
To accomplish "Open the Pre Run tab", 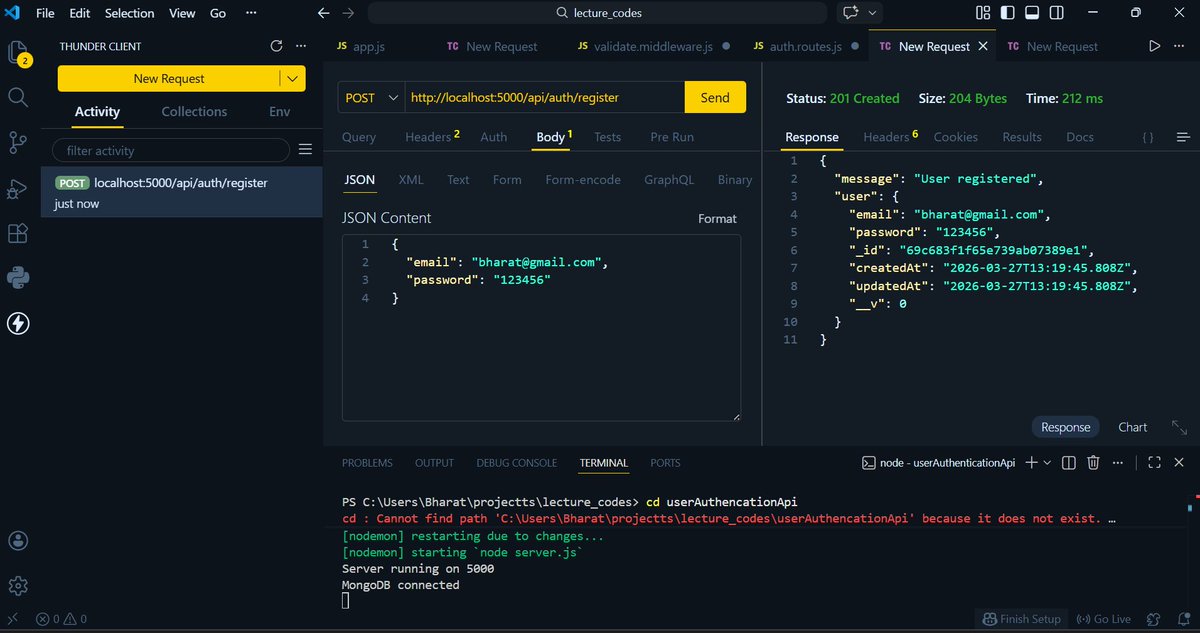I will [x=672, y=137].
